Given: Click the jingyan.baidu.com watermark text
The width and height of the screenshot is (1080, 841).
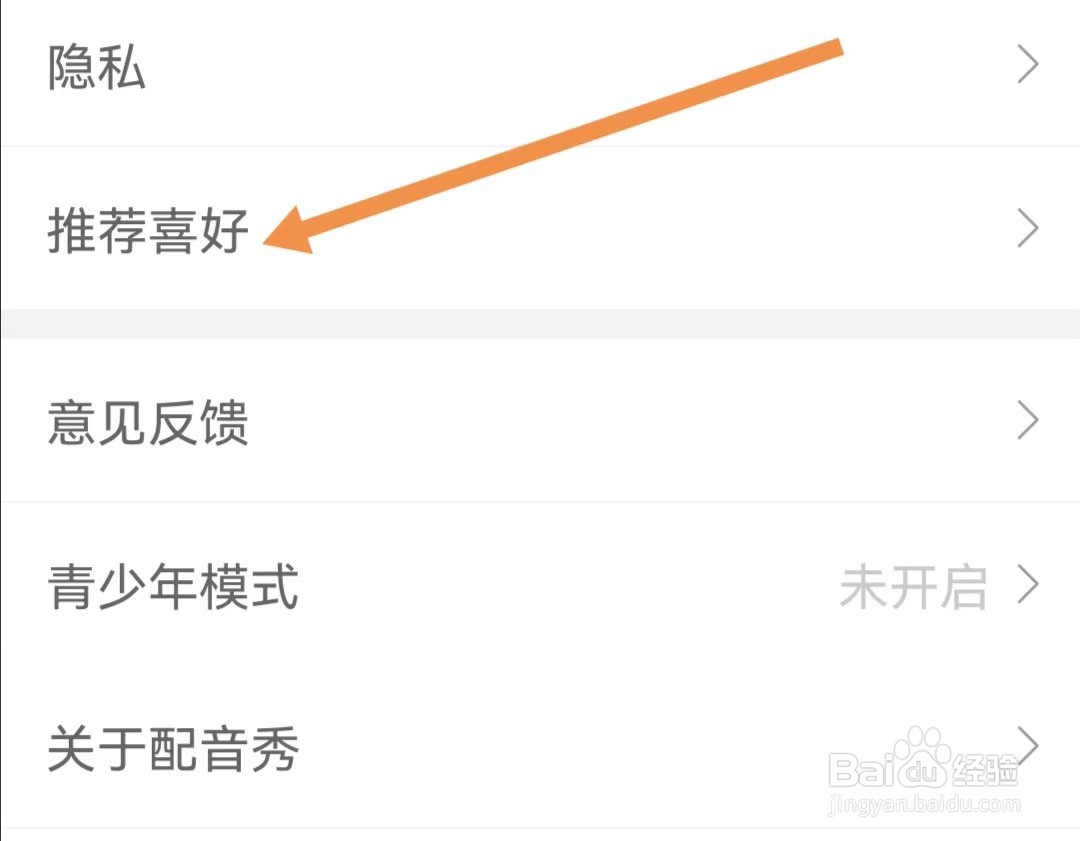Looking at the screenshot, I should point(924,804).
